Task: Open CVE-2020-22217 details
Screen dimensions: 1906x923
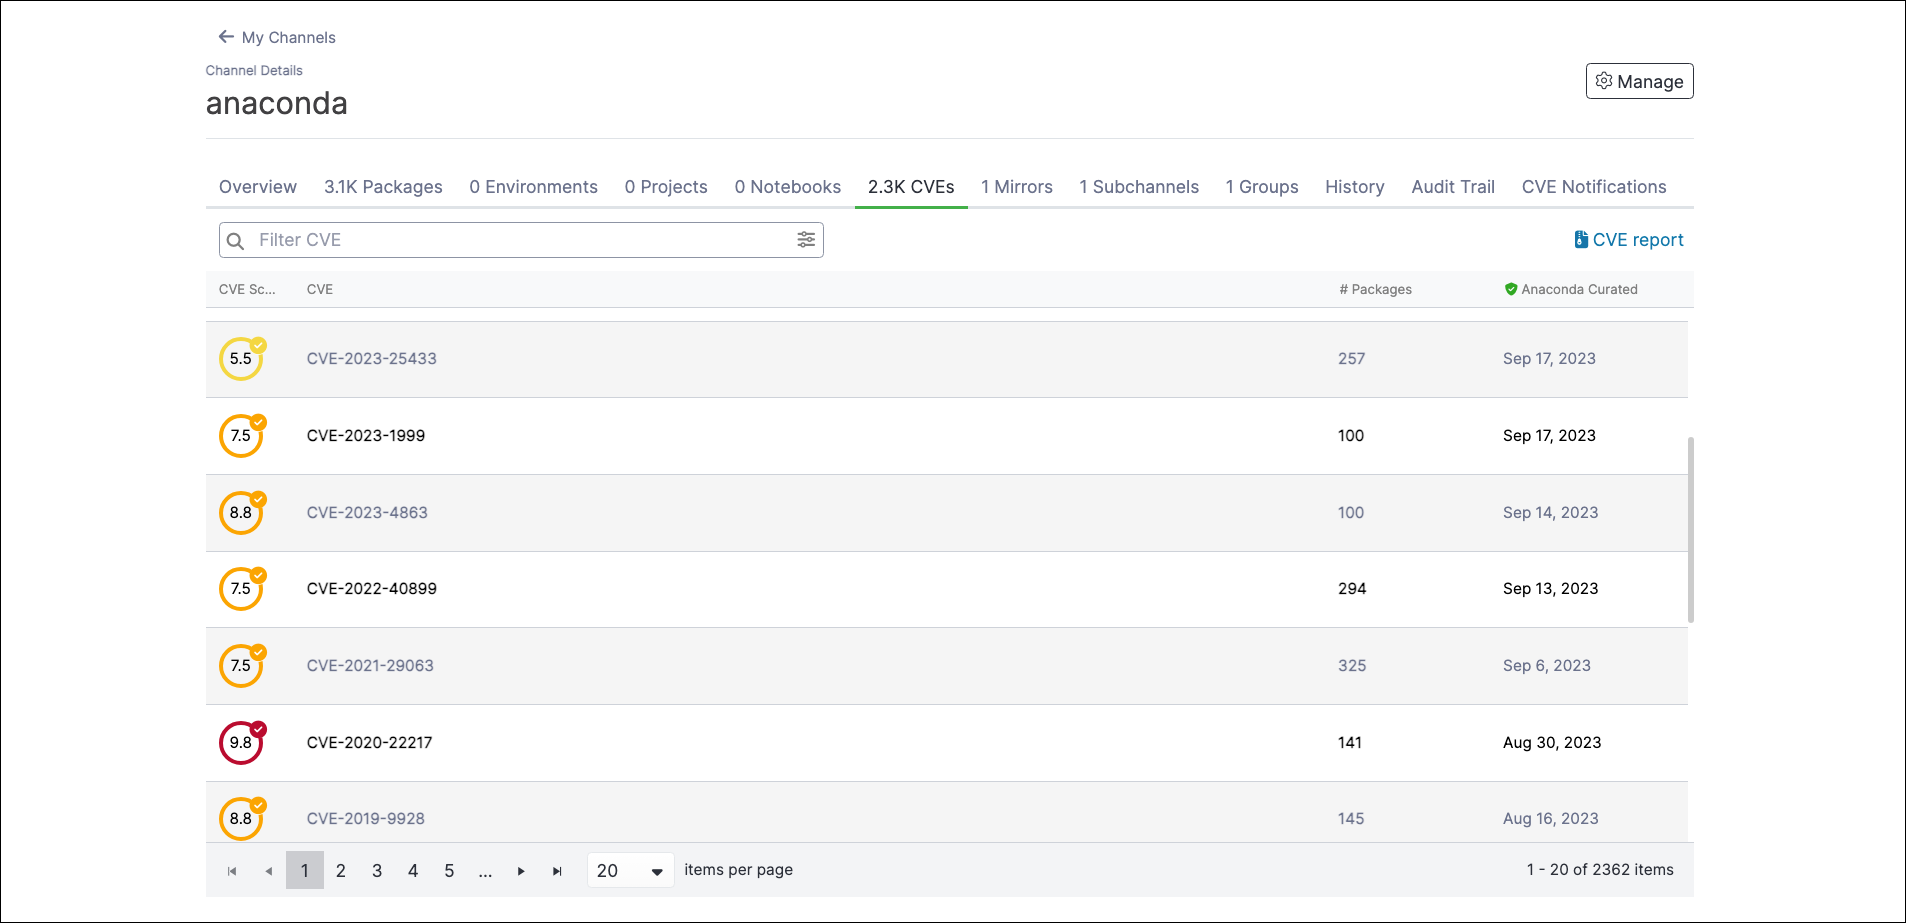Action: [370, 743]
